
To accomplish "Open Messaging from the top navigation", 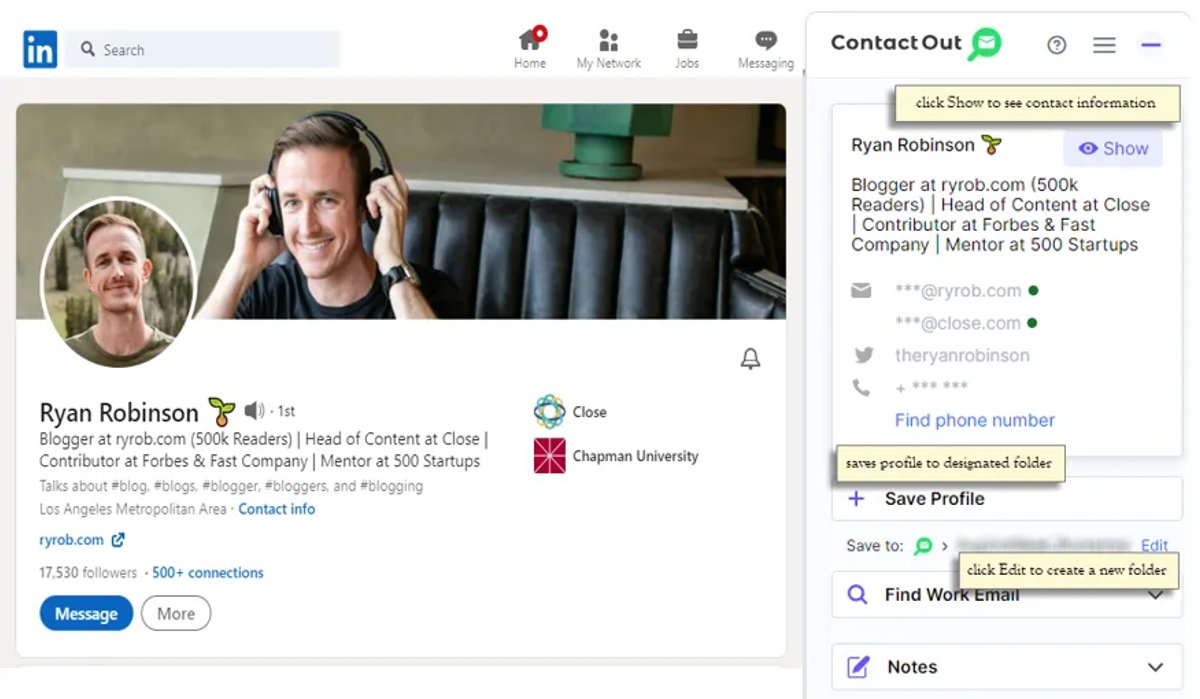I will coord(766,49).
